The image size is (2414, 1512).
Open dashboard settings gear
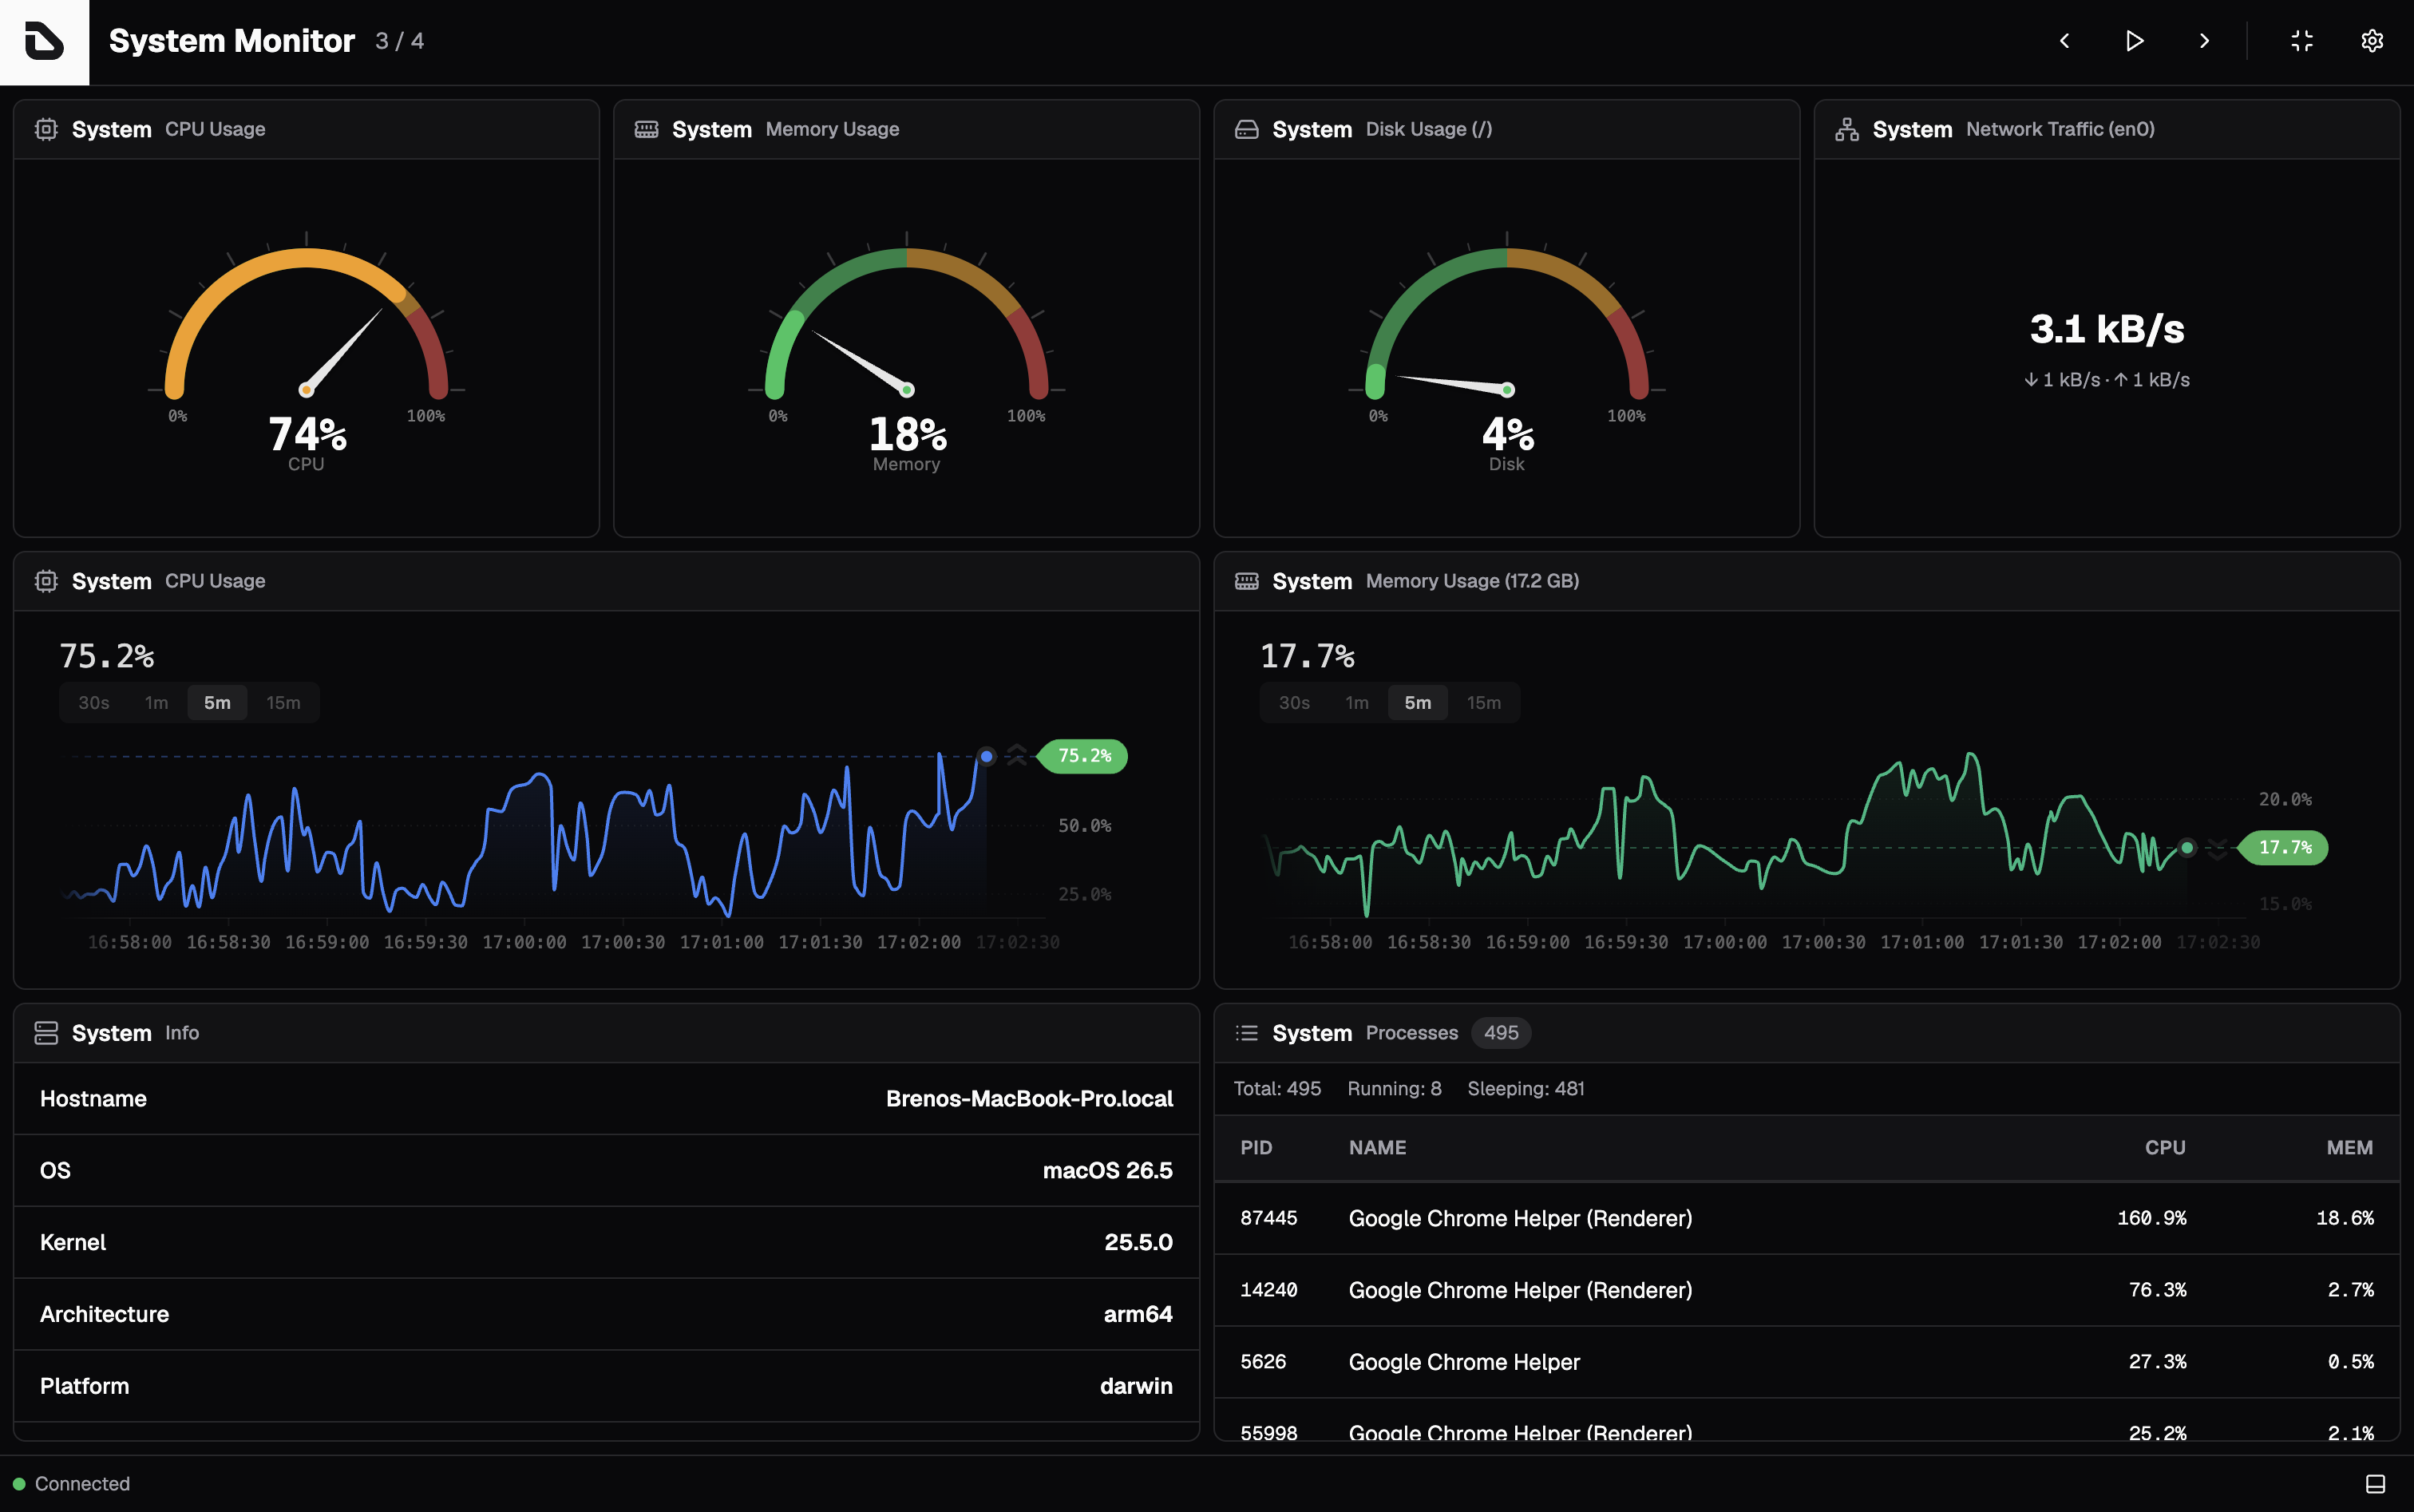coord(2372,41)
